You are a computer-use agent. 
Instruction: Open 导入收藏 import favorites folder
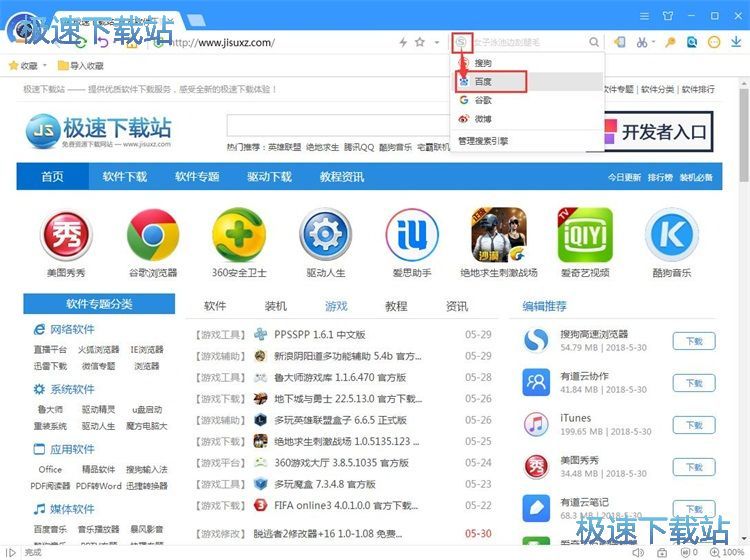80,66
